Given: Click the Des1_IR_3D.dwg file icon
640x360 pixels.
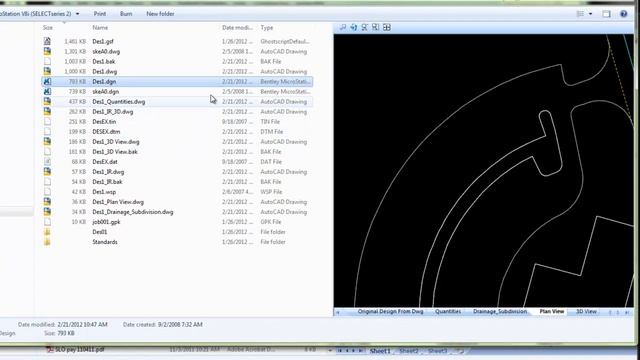Looking at the screenshot, I should click(x=47, y=111).
